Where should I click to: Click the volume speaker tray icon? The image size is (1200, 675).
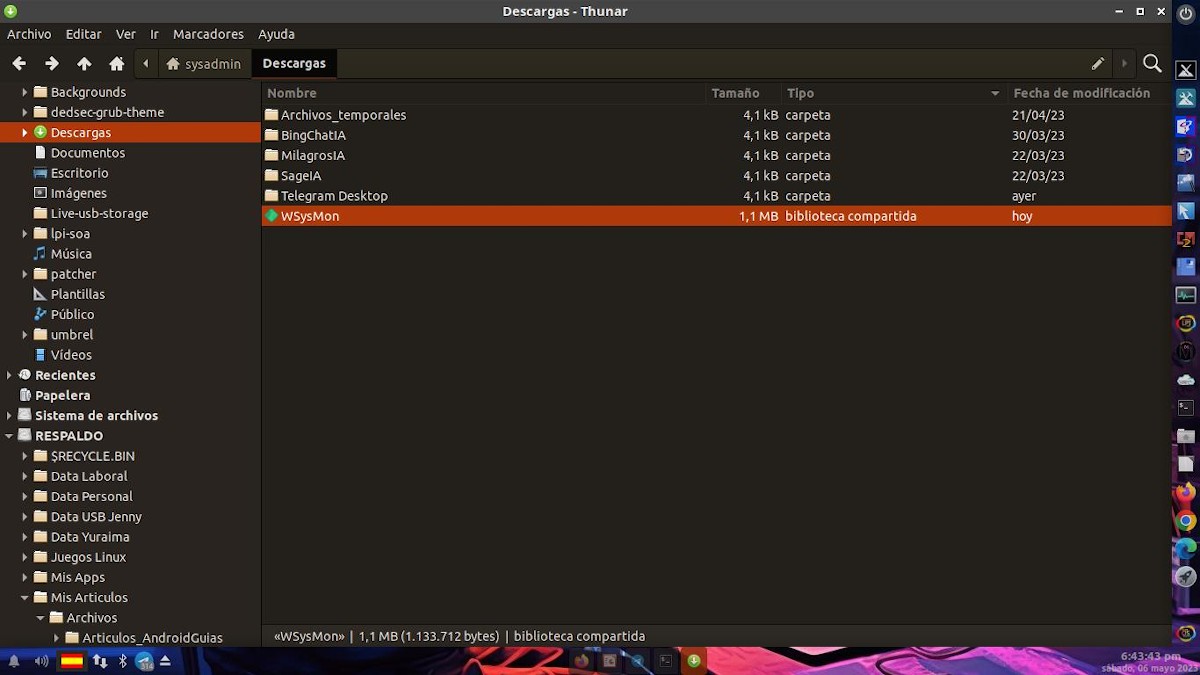coord(41,661)
